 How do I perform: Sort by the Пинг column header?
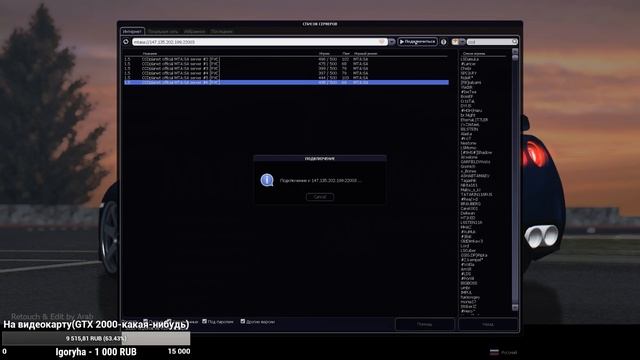[x=346, y=53]
